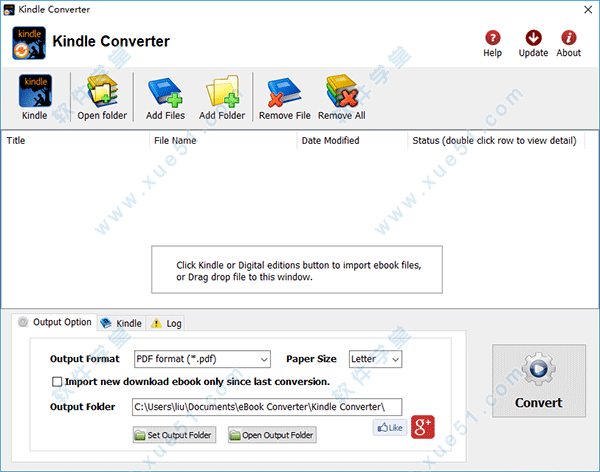Screen dimensions: 600x472
Task: Remove selected file with Remove File icon
Action: coord(285,97)
